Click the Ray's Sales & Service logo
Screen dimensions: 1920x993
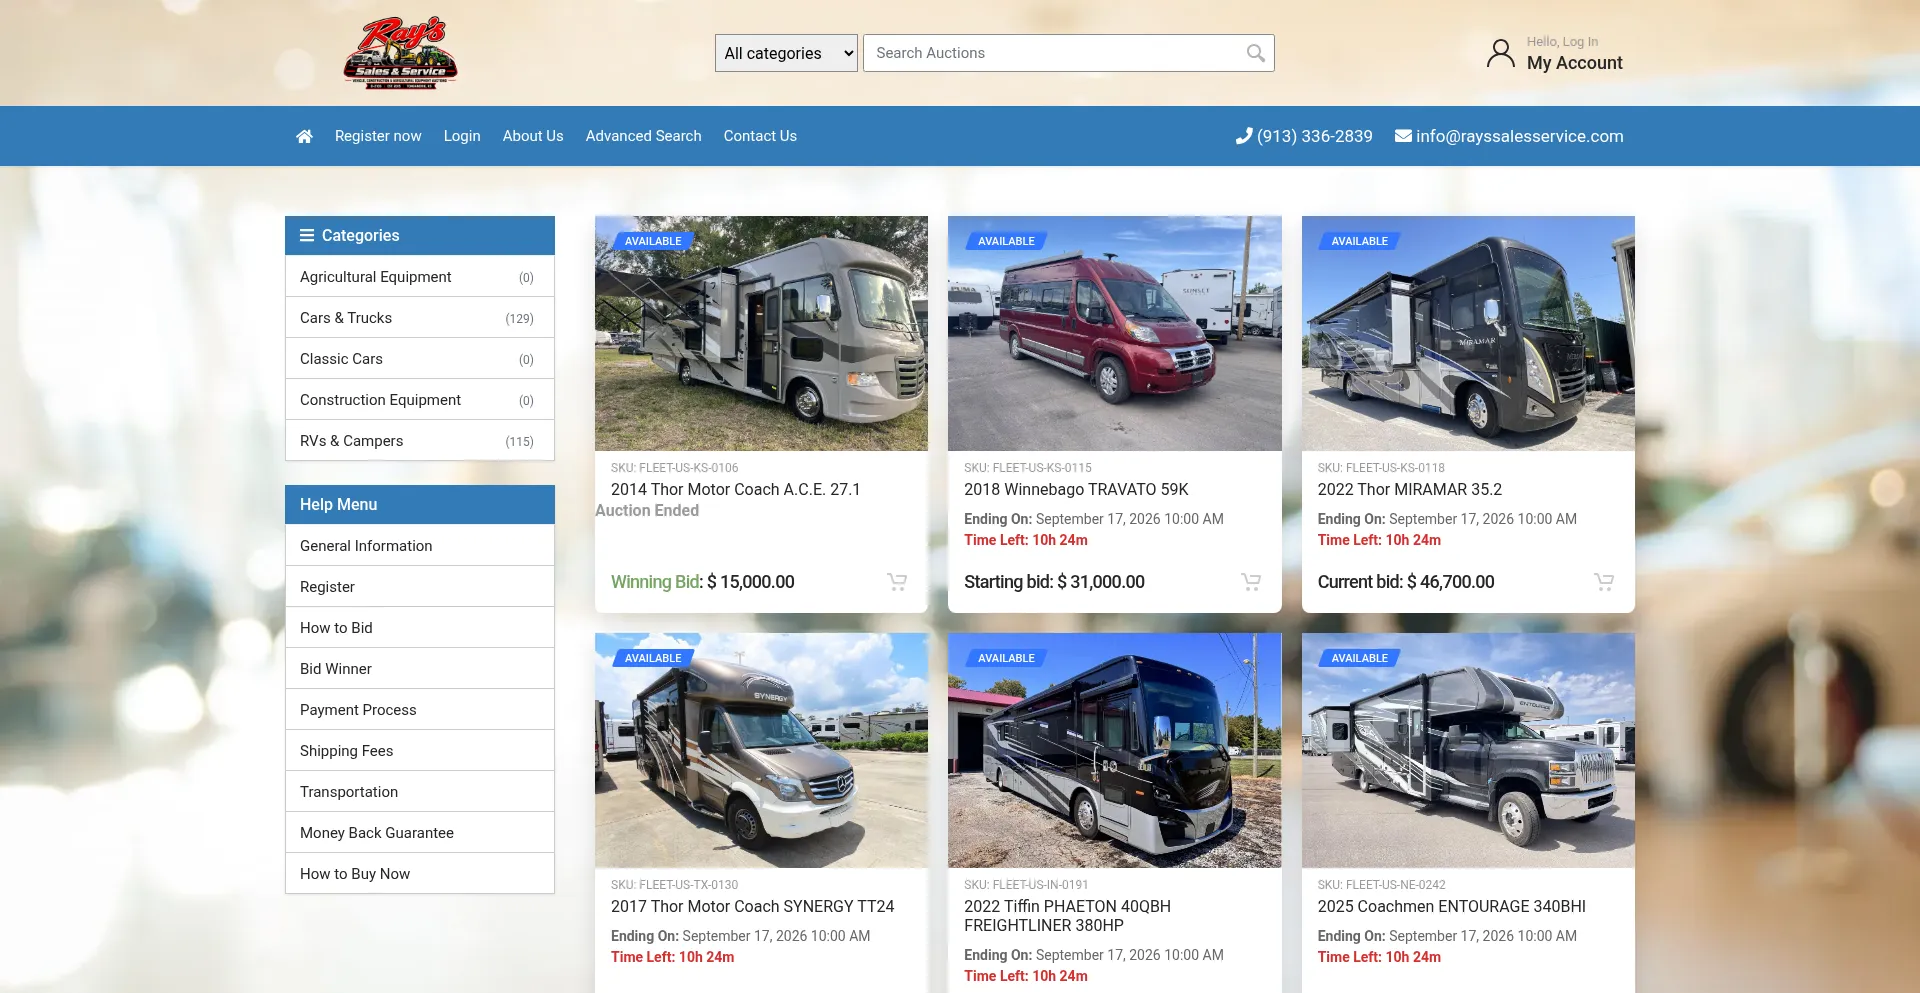(400, 53)
